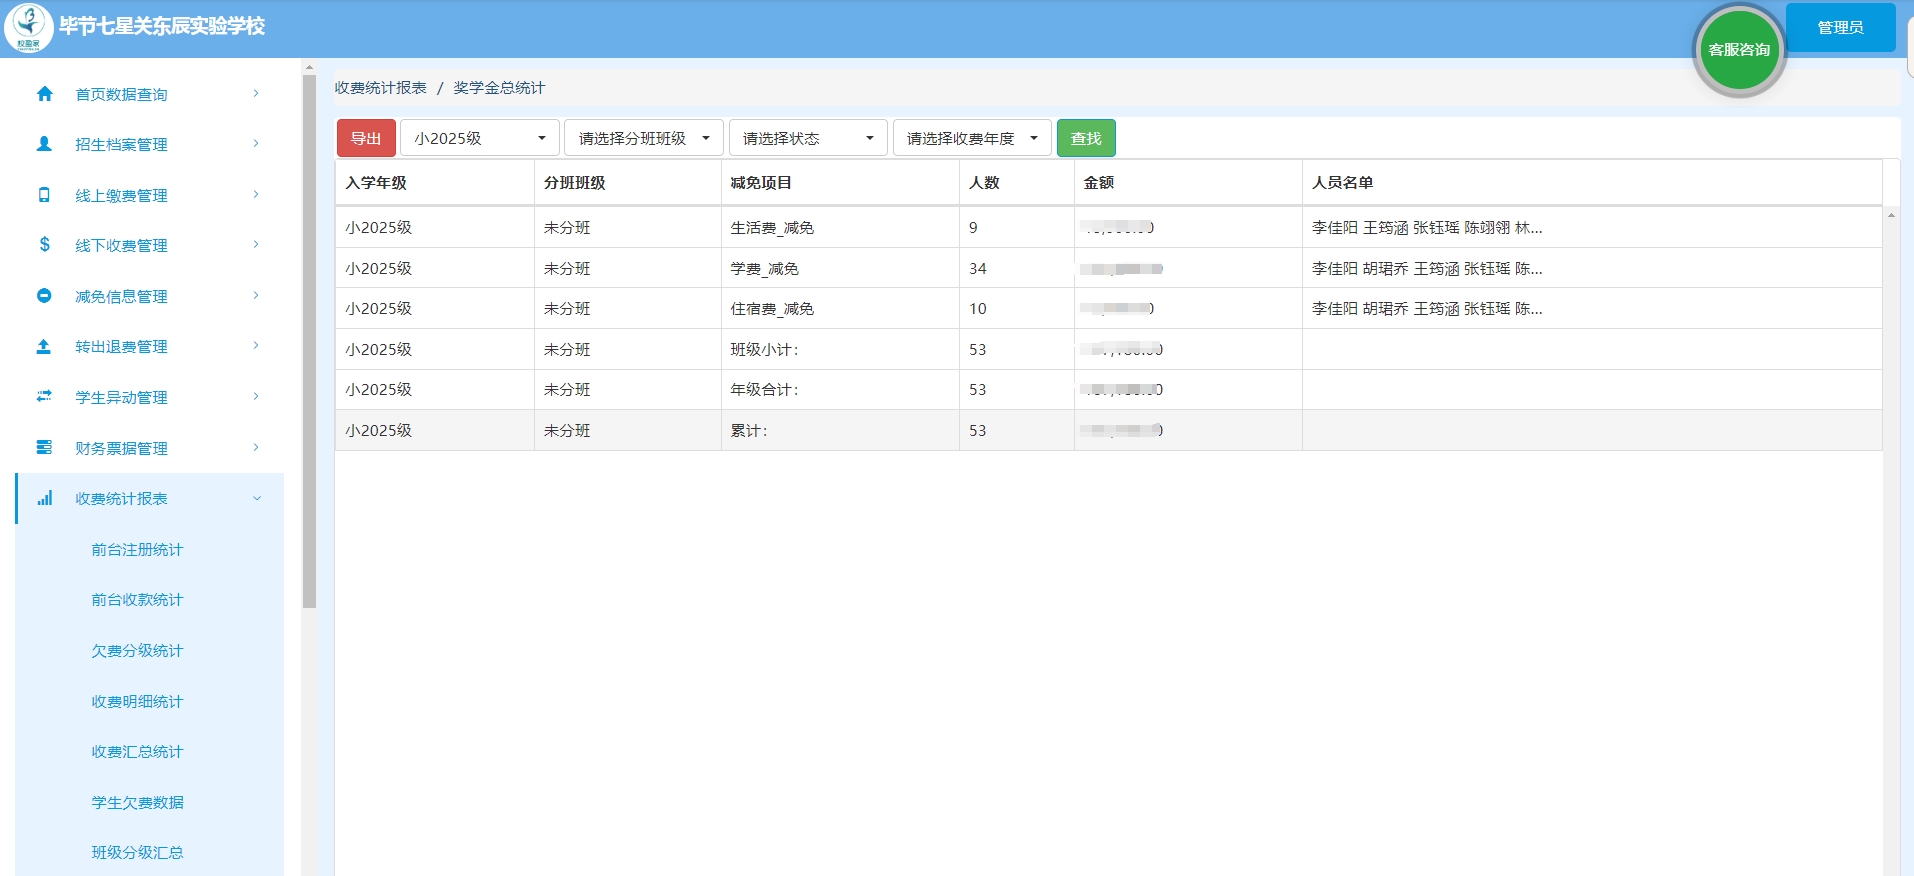Image resolution: width=1914 pixels, height=876 pixels.
Task: Click the bar chart icon for 收费统计报表
Action: coord(44,498)
